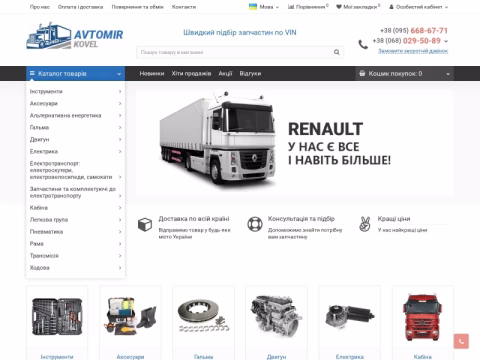The image size is (480, 360).
Task: Open the Інструменти card label
Action: (57, 357)
